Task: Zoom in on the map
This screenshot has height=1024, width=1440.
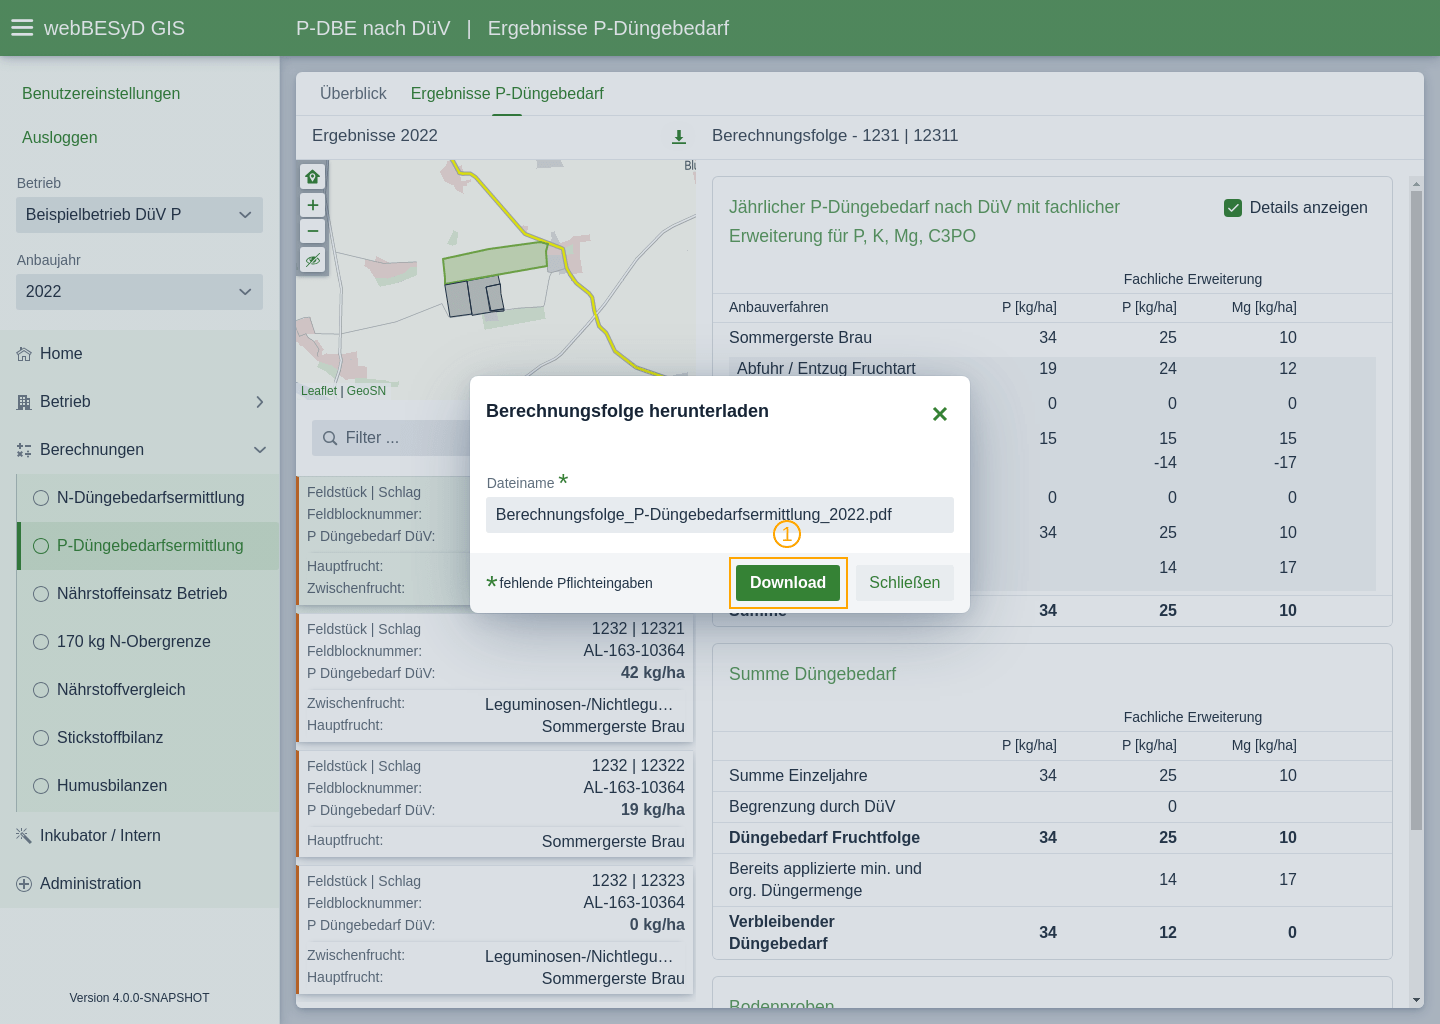Action: click(313, 205)
